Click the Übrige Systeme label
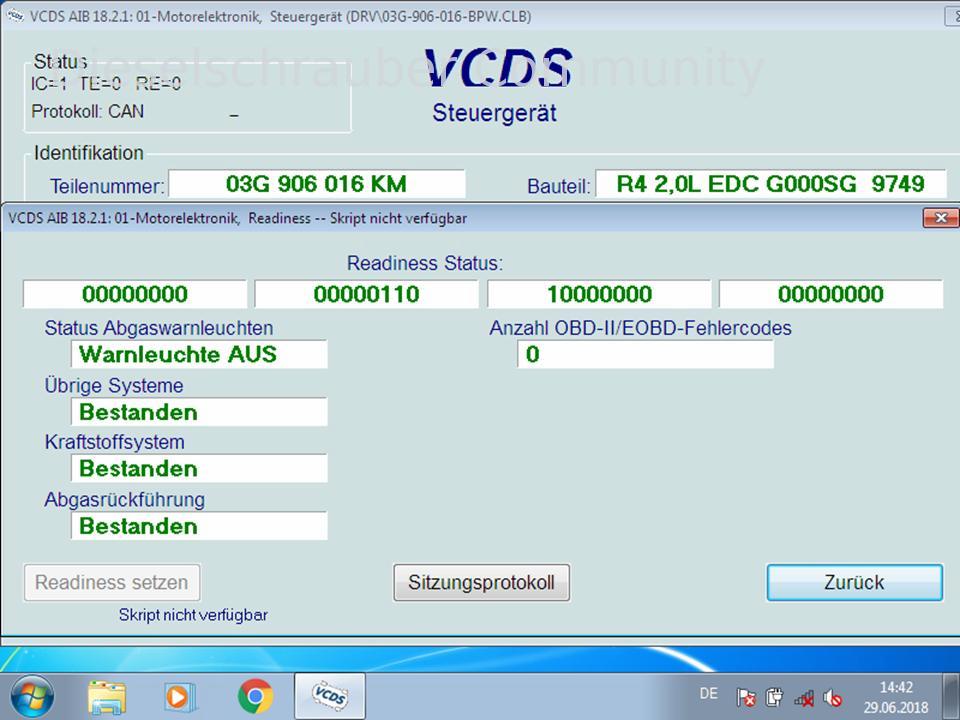This screenshot has width=960, height=720. [114, 386]
